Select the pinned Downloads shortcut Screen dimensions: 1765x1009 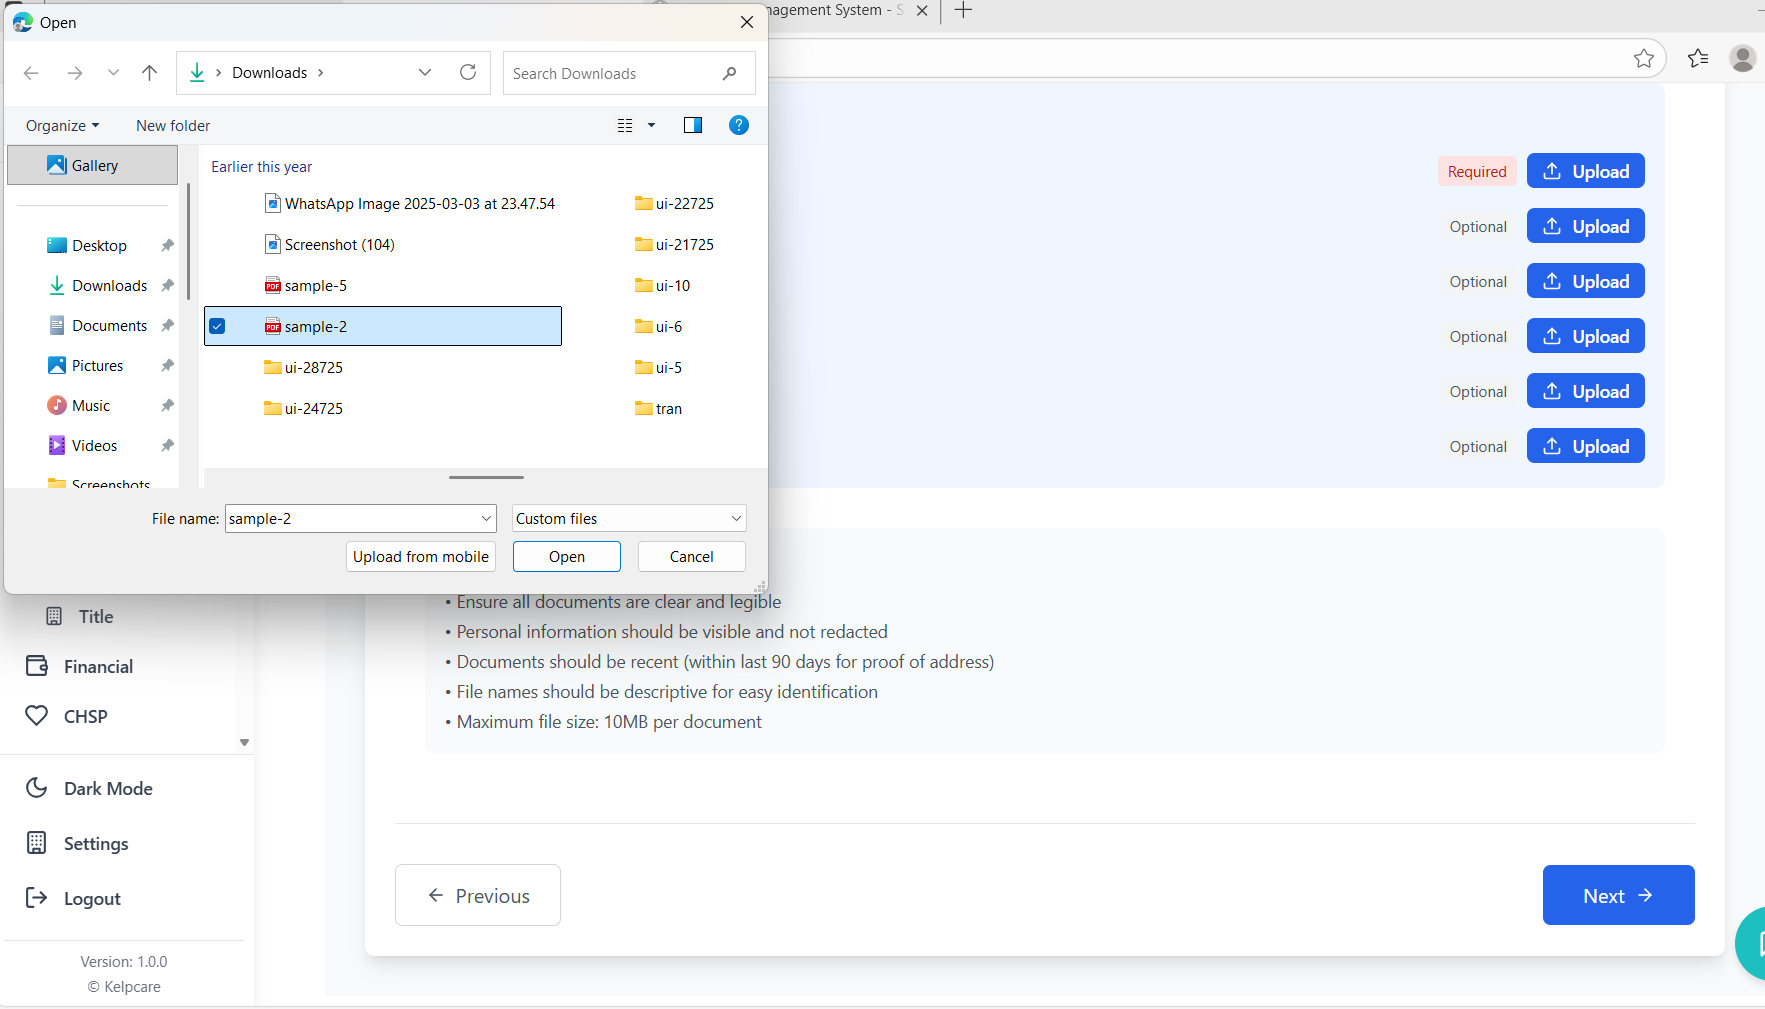pos(109,285)
